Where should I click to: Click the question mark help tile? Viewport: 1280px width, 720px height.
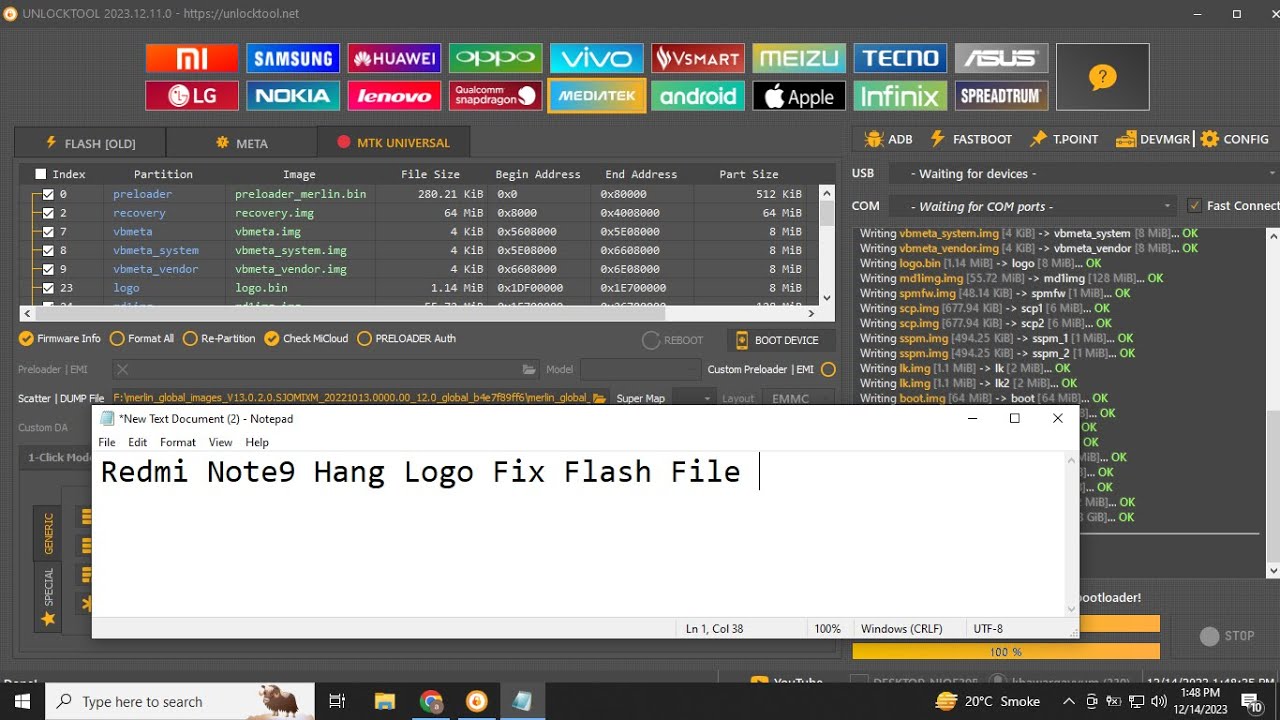1102,77
